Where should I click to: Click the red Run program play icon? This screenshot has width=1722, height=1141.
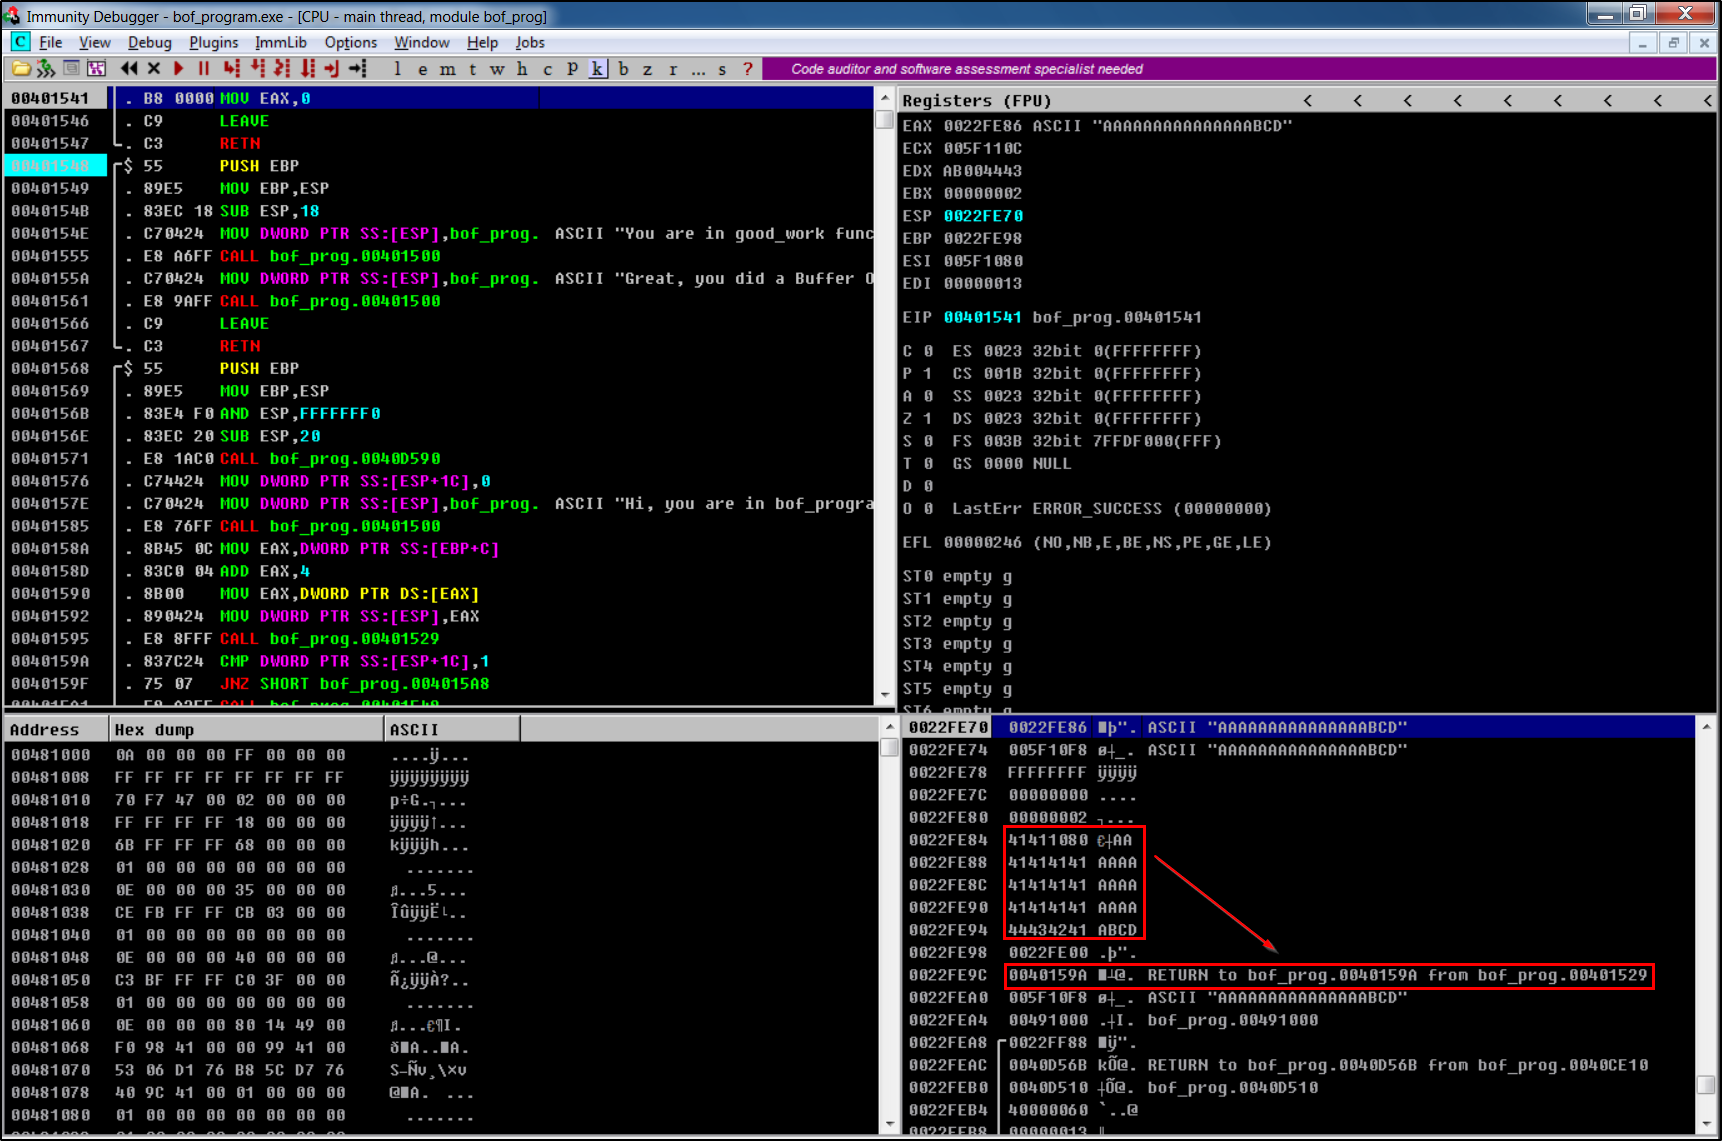tap(179, 68)
